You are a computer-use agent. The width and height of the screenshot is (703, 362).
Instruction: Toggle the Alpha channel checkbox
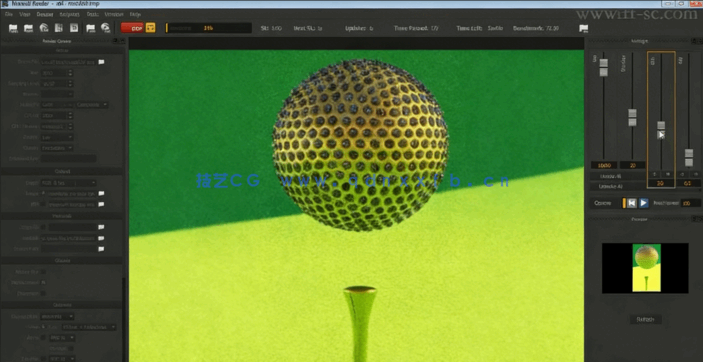(x=43, y=337)
